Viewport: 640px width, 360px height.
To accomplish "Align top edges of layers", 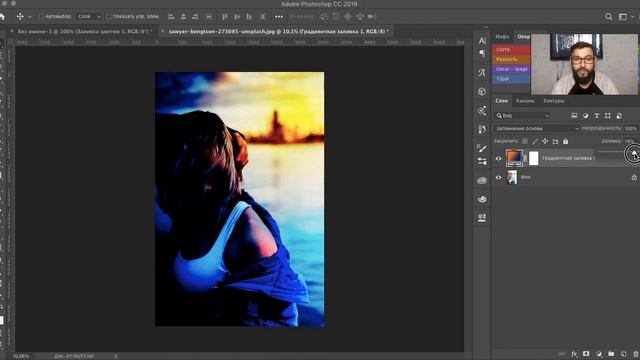I will click(x=224, y=16).
